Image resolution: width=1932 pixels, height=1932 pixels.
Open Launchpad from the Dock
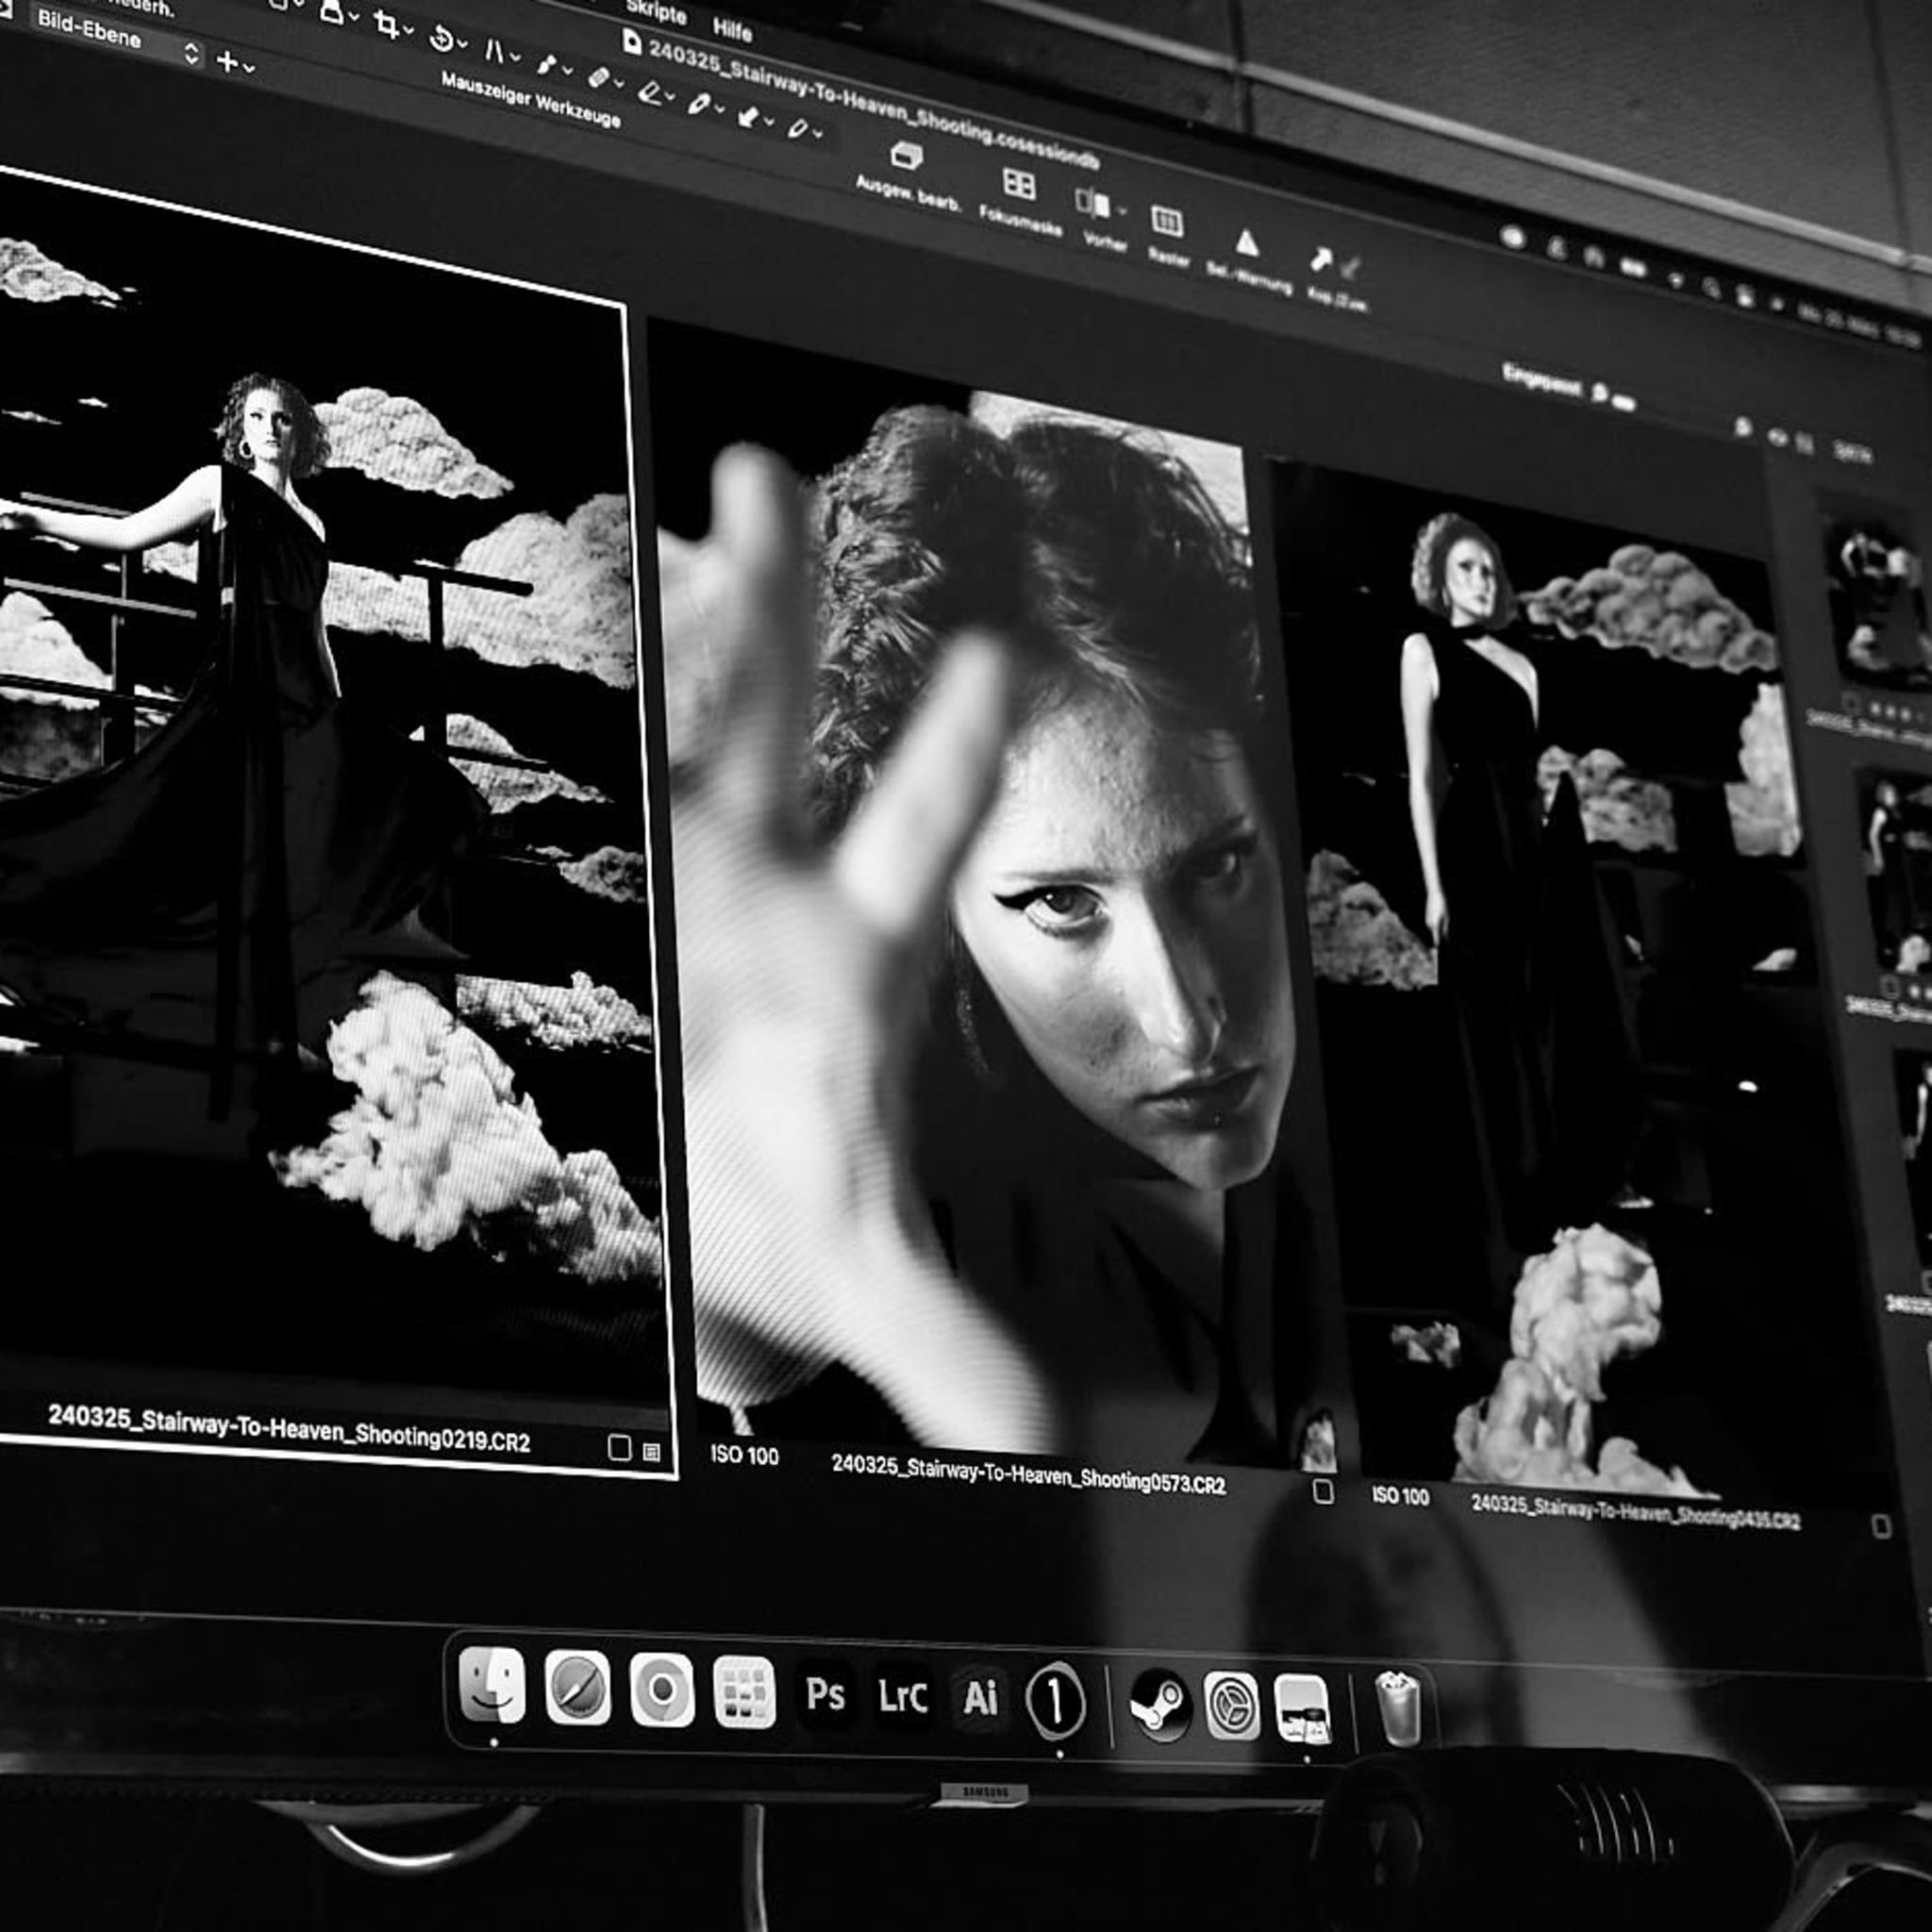[745, 1692]
